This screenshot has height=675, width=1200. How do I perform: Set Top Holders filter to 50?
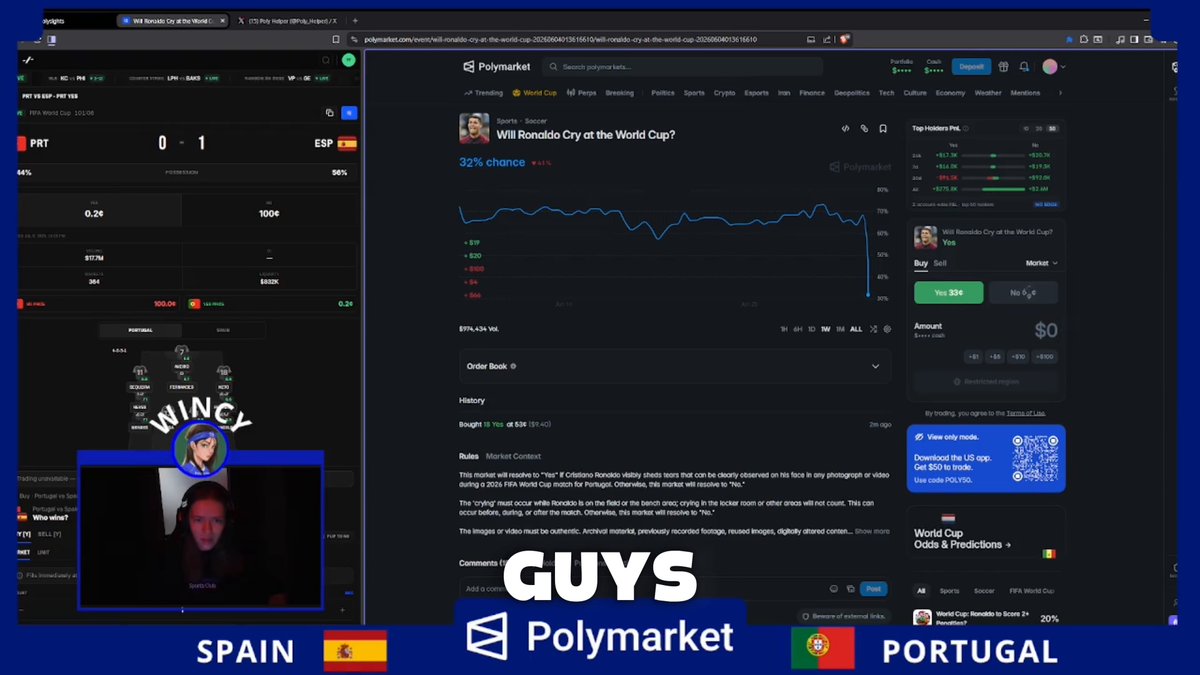(1052, 129)
